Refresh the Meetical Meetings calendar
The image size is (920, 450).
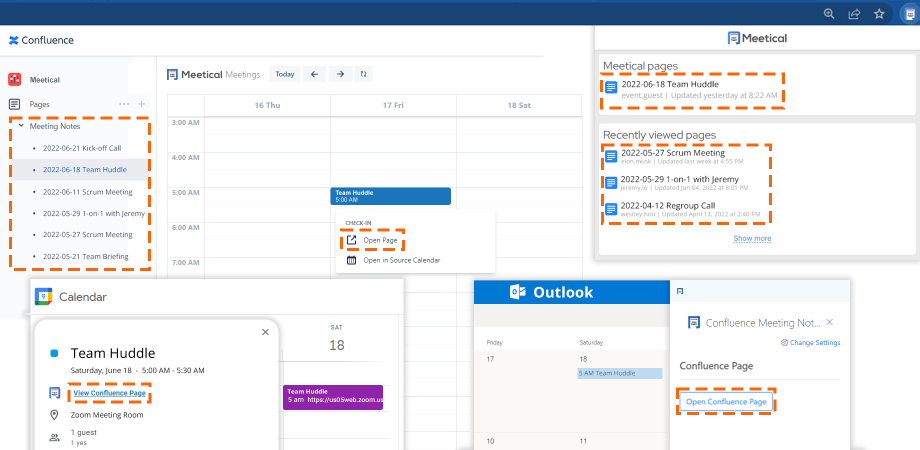pyautogui.click(x=364, y=74)
